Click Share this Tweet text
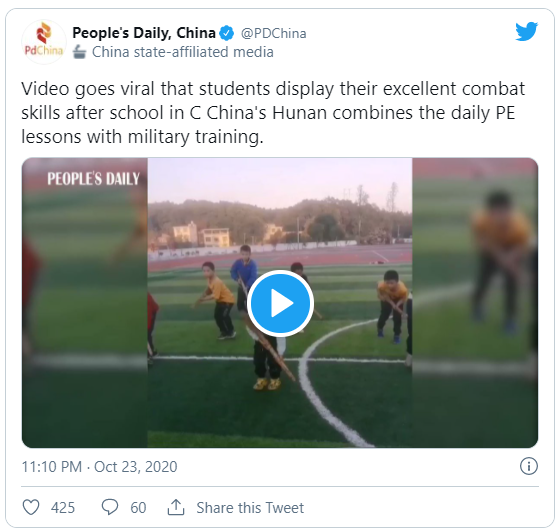Viewport: 560px width, 532px height. tap(250, 507)
